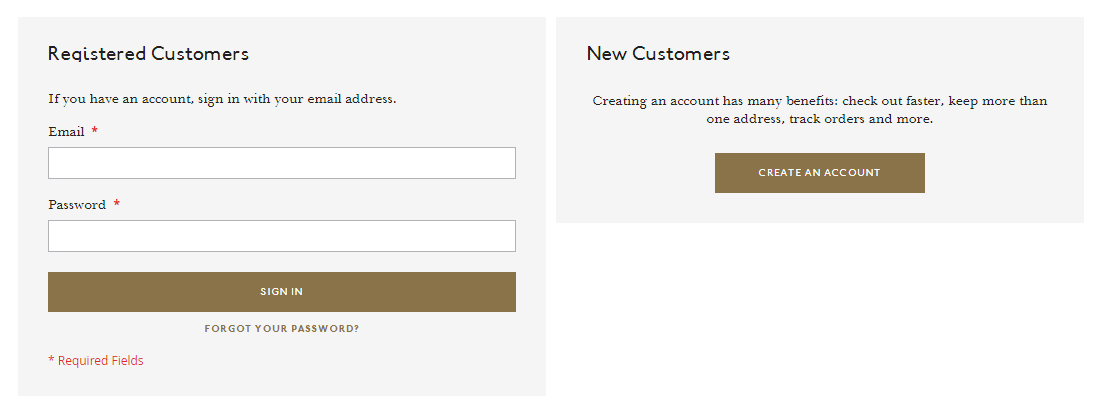Screen dimensions: 1097x414
Task: Focus the Password input field
Action: pyautogui.click(x=281, y=236)
